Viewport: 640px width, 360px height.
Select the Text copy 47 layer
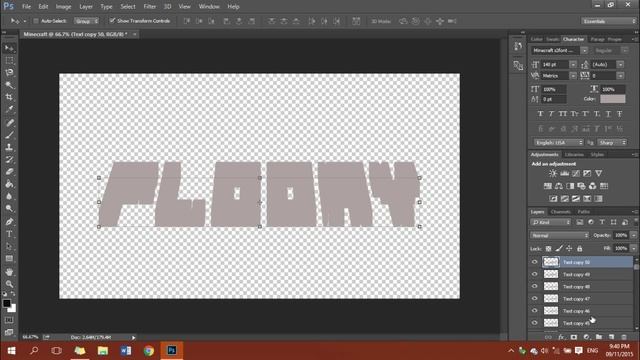tap(587, 298)
